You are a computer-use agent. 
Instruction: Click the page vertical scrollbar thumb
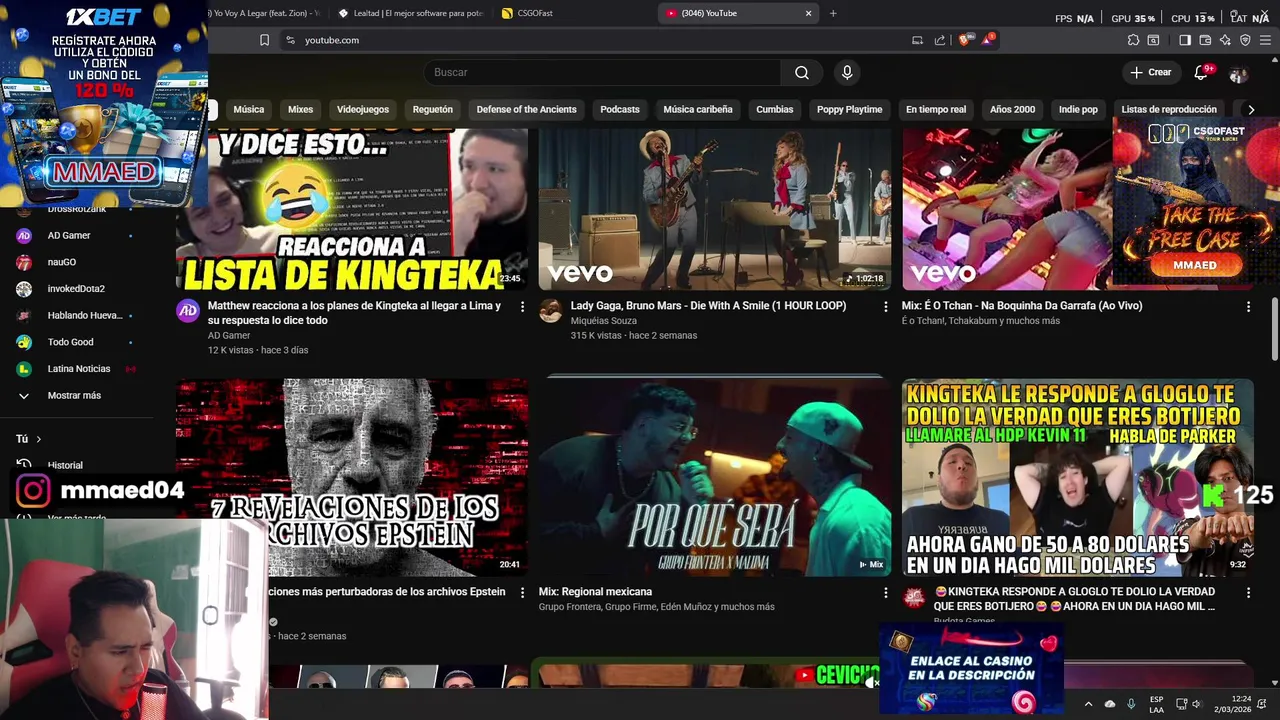[x=1275, y=328]
